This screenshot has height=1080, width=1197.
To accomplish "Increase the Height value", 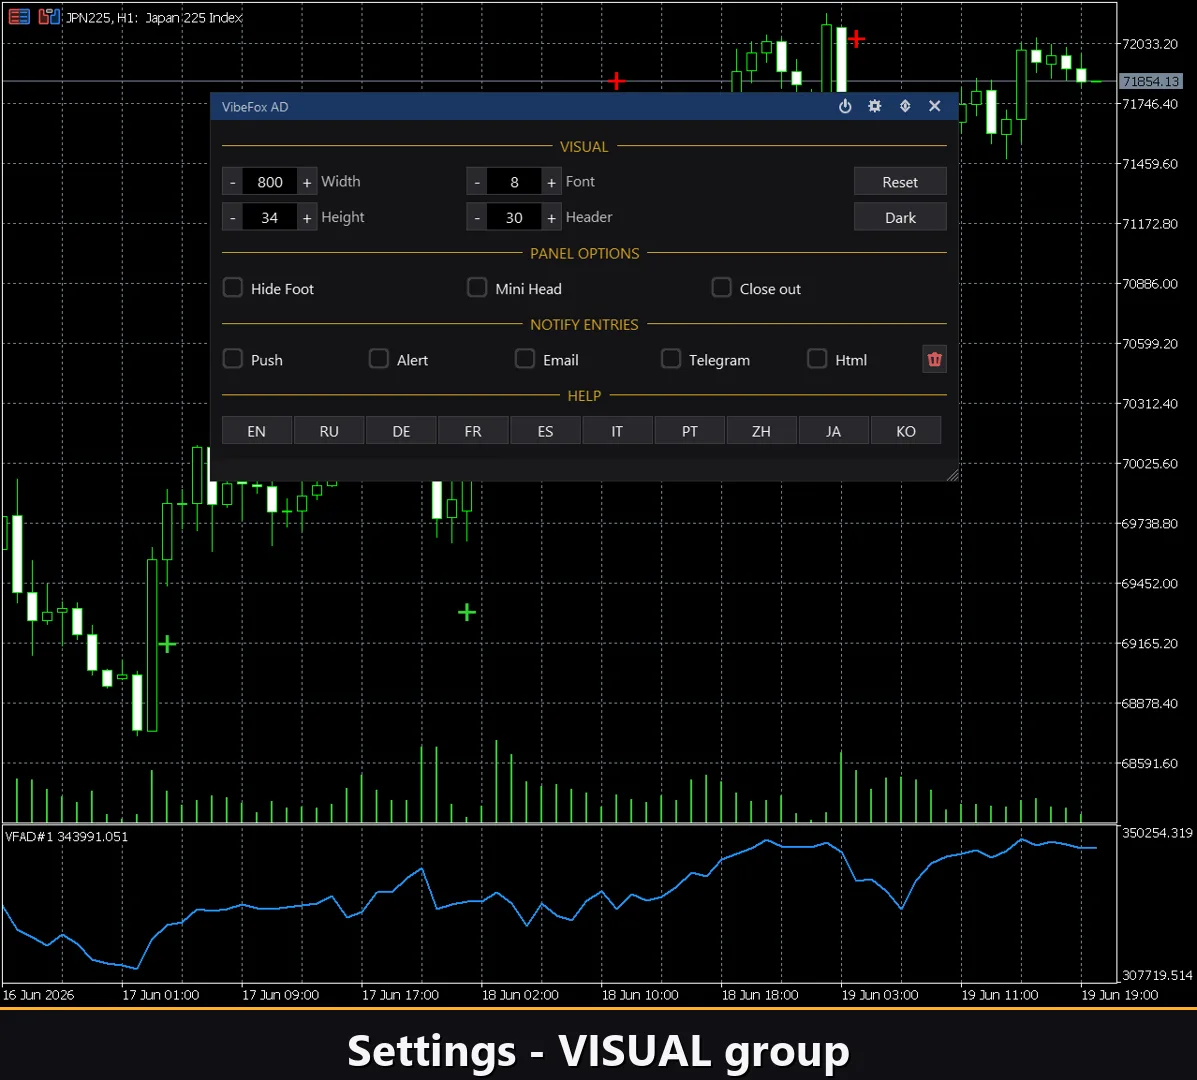I will click(307, 218).
